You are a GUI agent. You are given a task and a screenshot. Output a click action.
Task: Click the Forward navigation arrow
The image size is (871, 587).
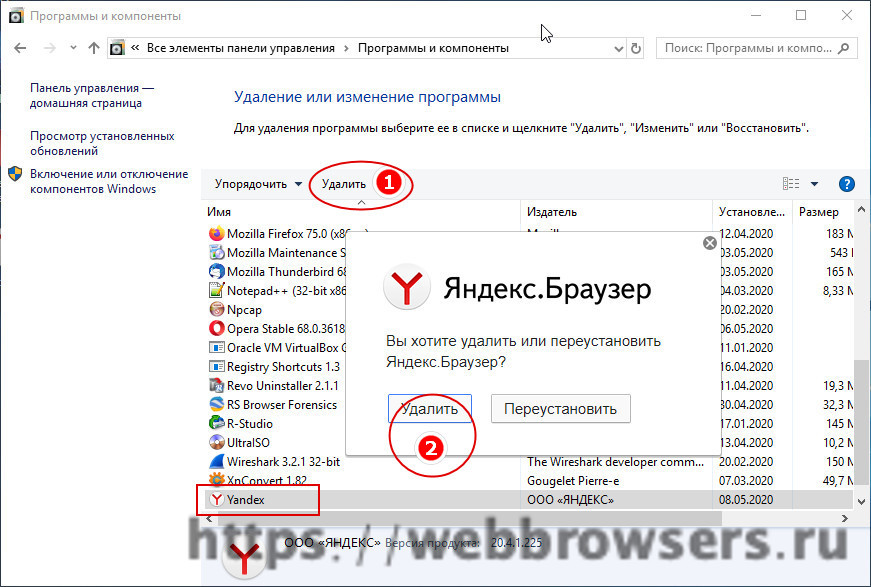[49, 48]
